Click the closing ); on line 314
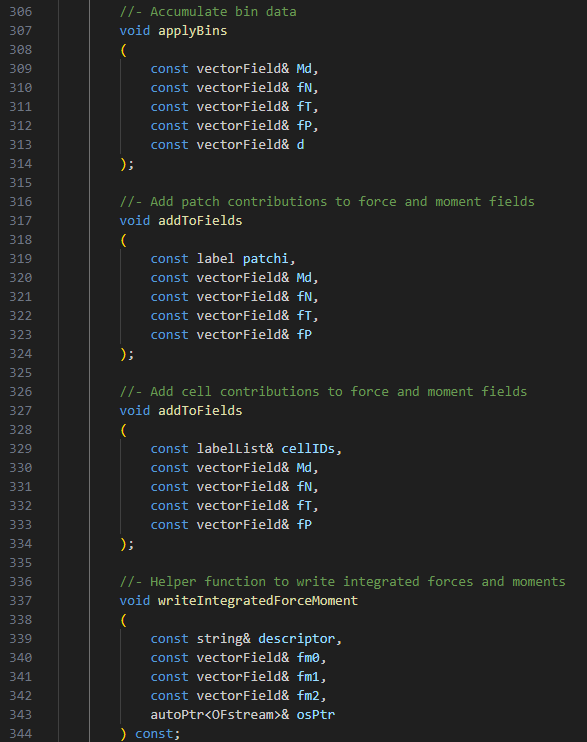 pyautogui.click(x=127, y=164)
